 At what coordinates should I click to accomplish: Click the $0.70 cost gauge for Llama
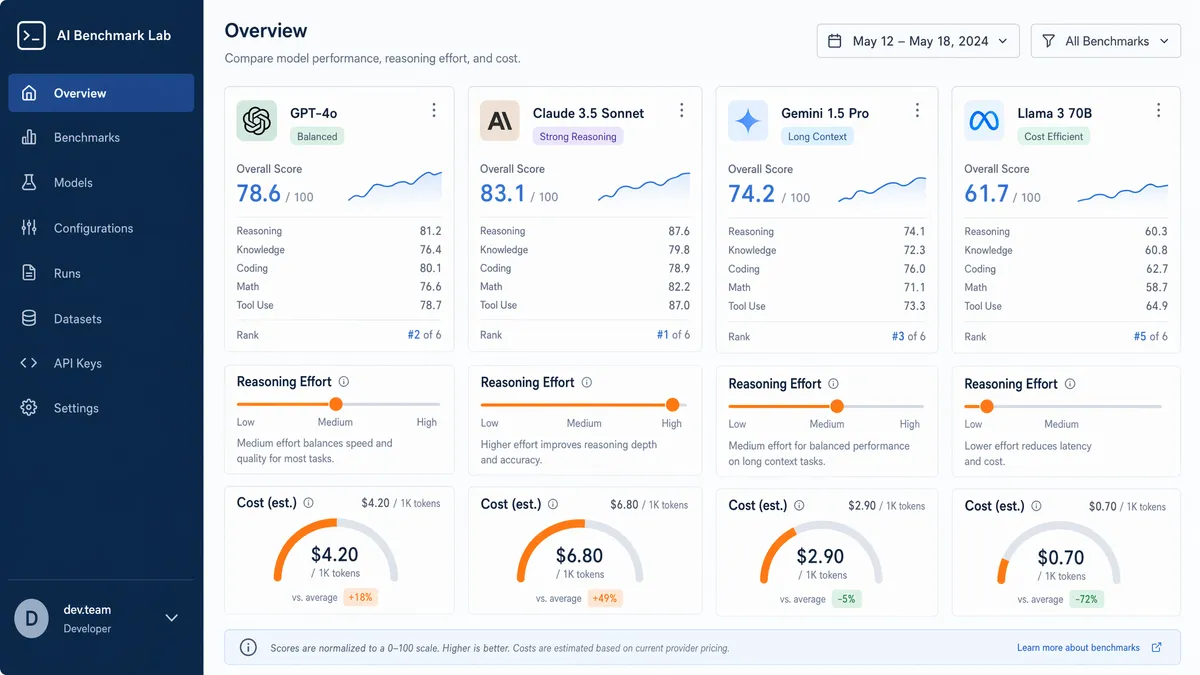pos(1061,554)
